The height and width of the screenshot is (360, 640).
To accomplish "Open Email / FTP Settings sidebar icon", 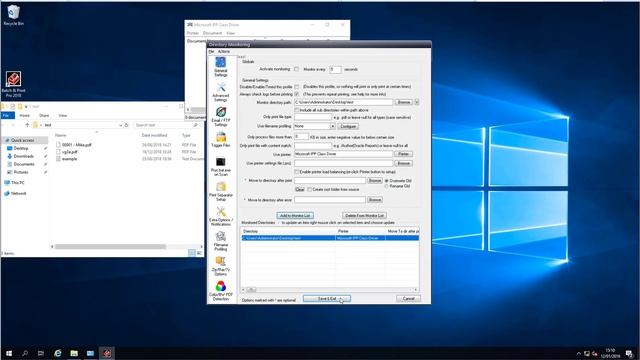I will 220,116.
